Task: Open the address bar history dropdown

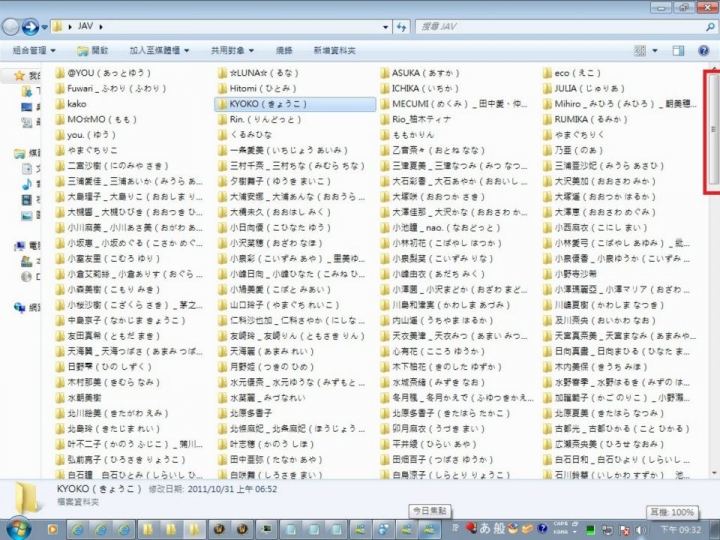Action: click(386, 27)
